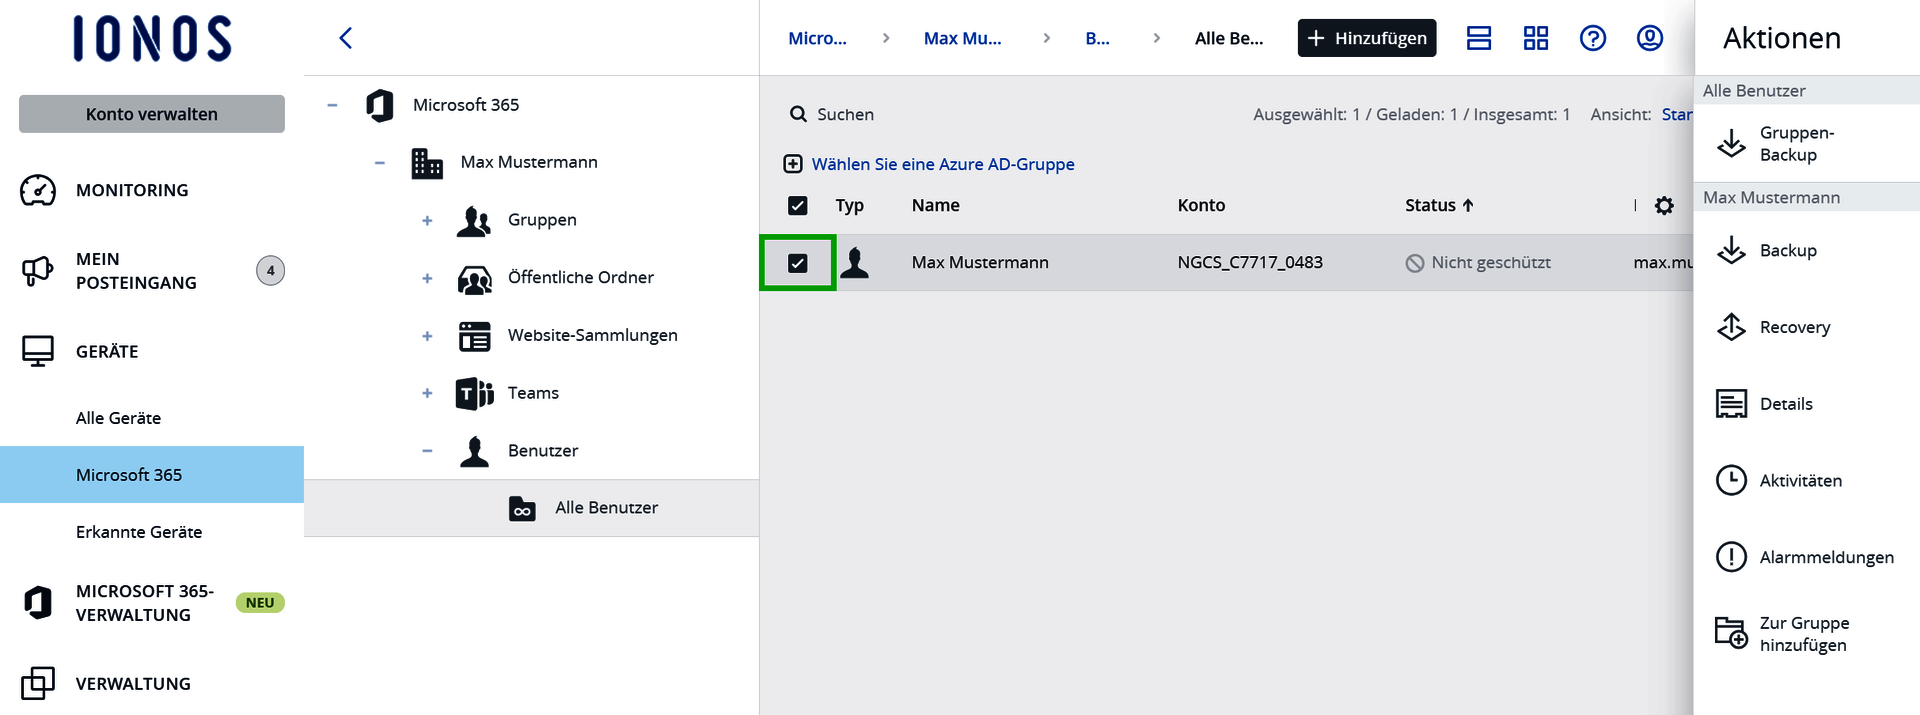Image resolution: width=1920 pixels, height=715 pixels.
Task: Click the inbox count badge 4
Action: click(x=270, y=270)
